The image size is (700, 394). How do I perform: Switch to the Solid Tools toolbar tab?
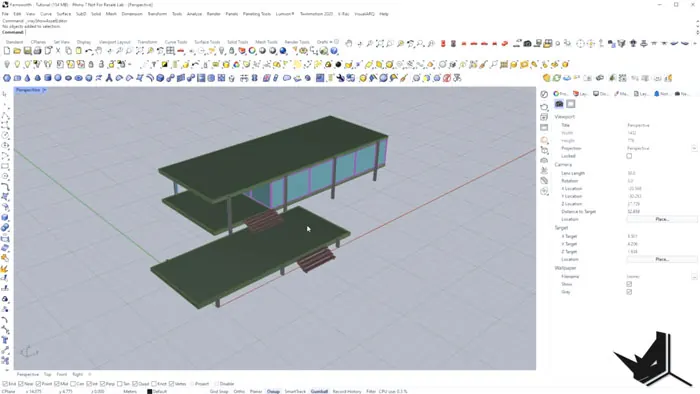[238, 42]
